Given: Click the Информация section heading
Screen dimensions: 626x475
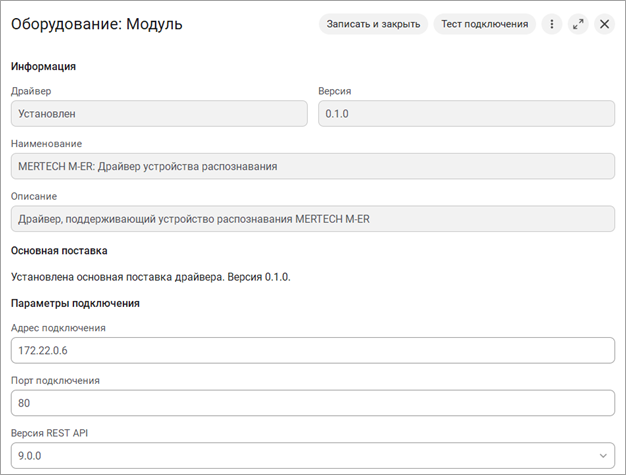Looking at the screenshot, I should 43,66.
